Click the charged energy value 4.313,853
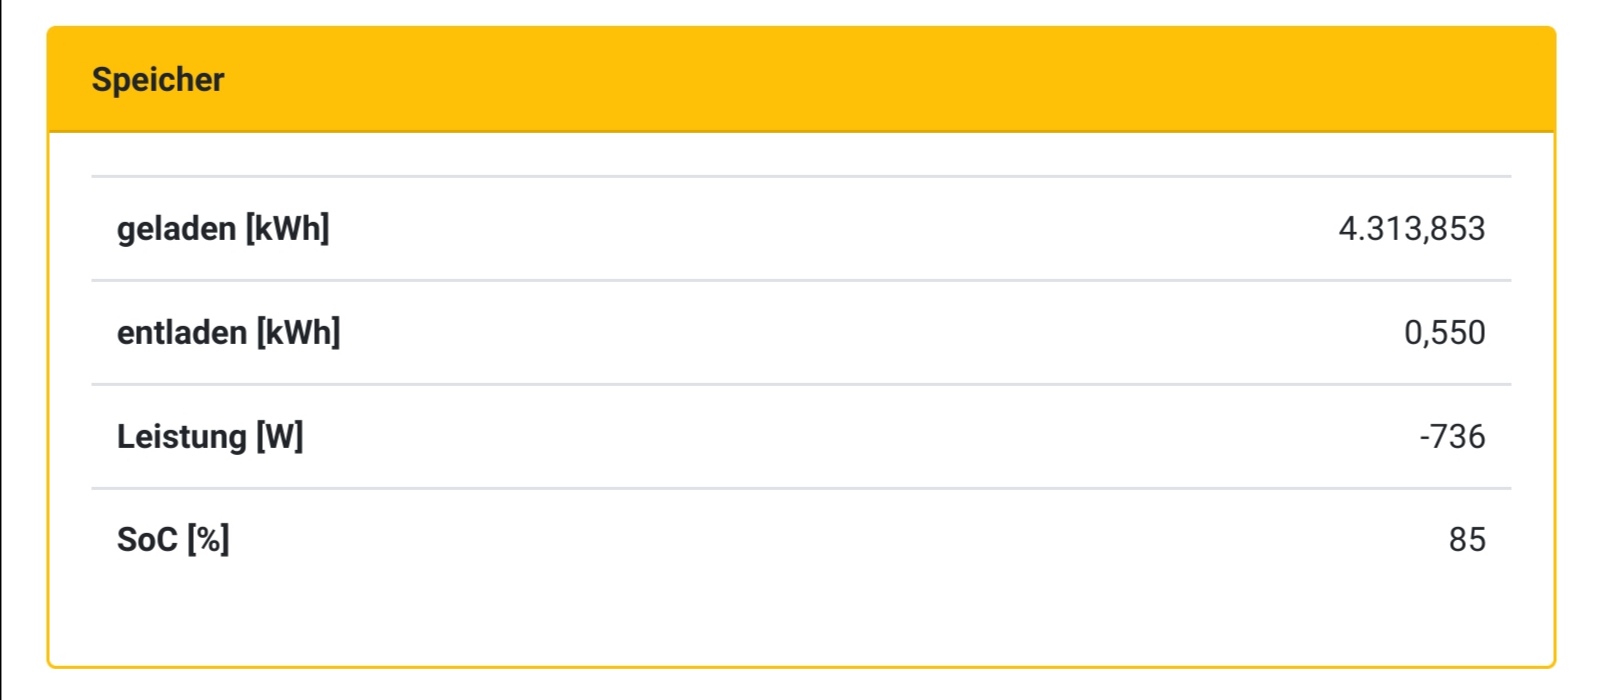1597x700 pixels. 1411,229
